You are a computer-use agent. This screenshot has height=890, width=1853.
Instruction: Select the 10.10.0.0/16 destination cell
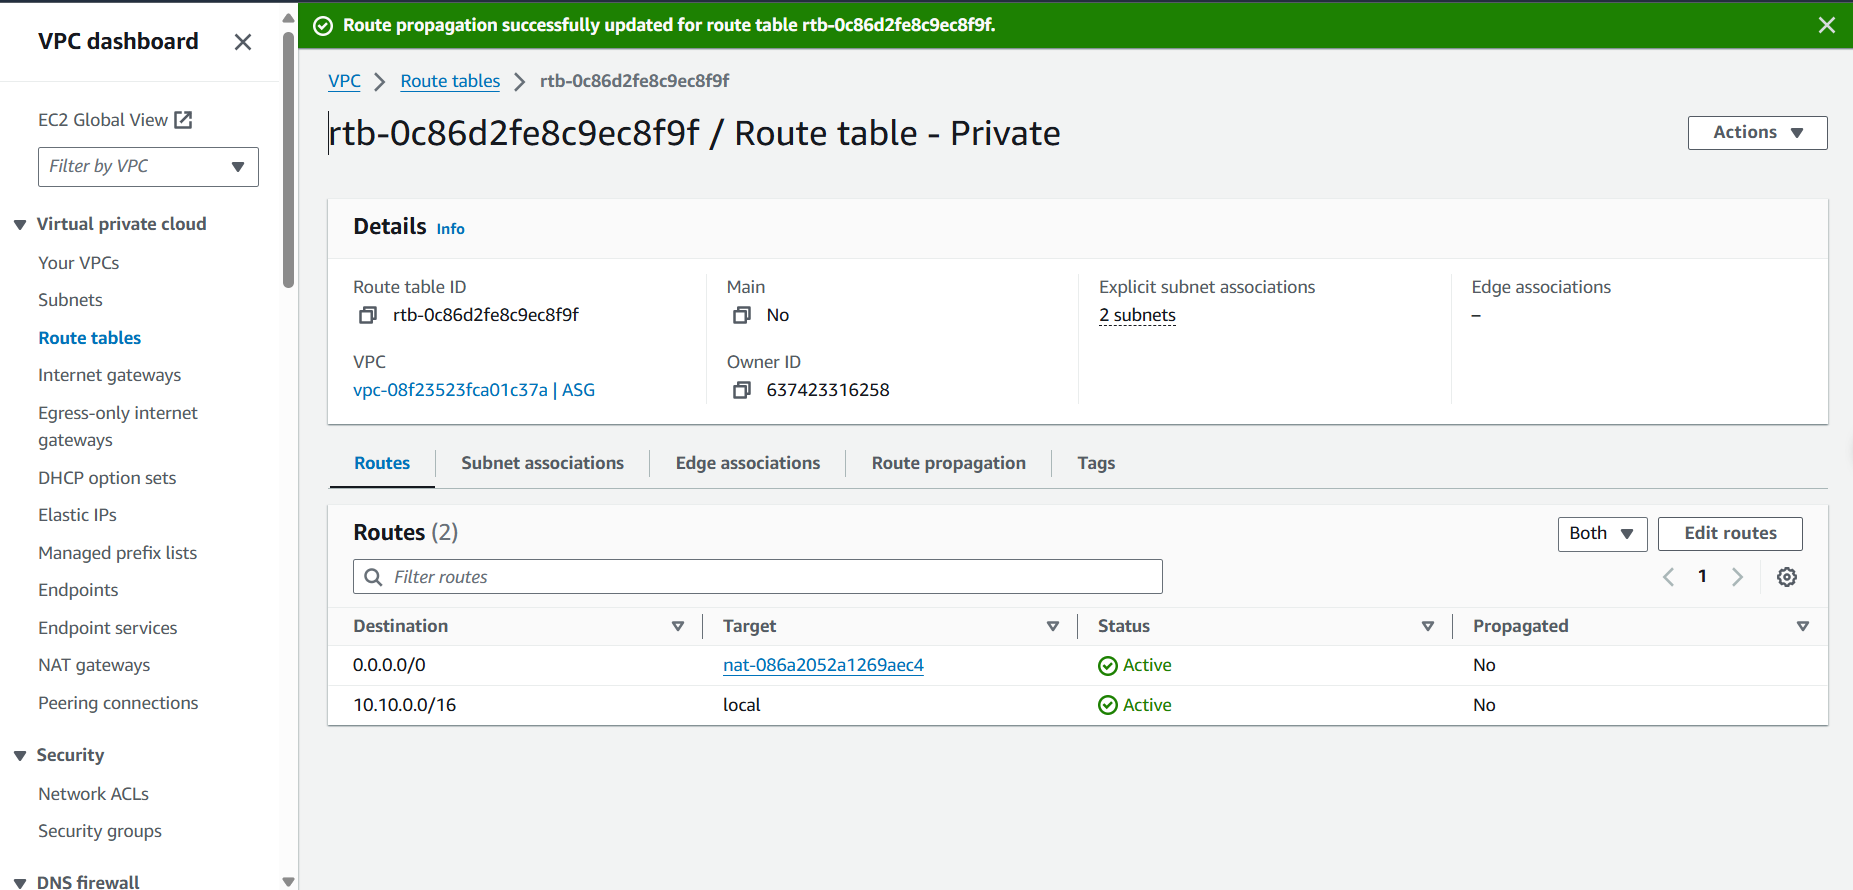(x=405, y=705)
